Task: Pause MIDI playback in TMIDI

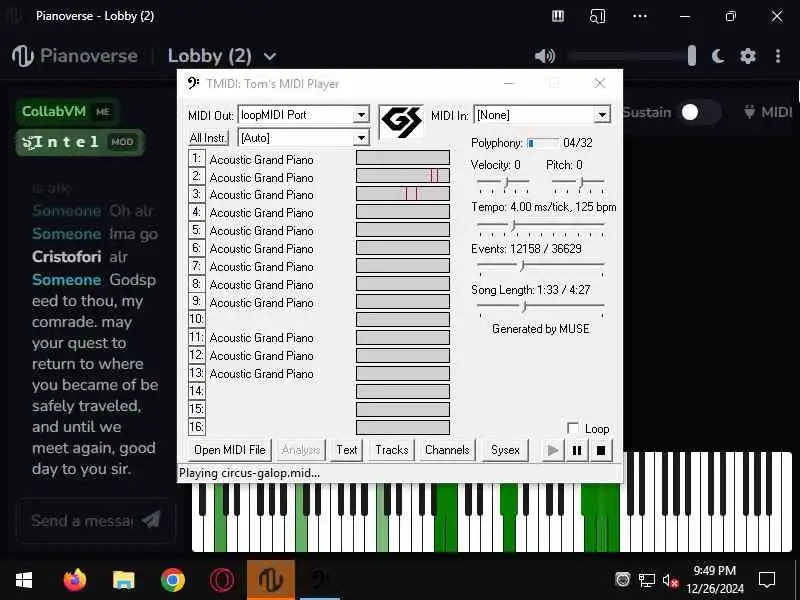Action: (x=577, y=451)
